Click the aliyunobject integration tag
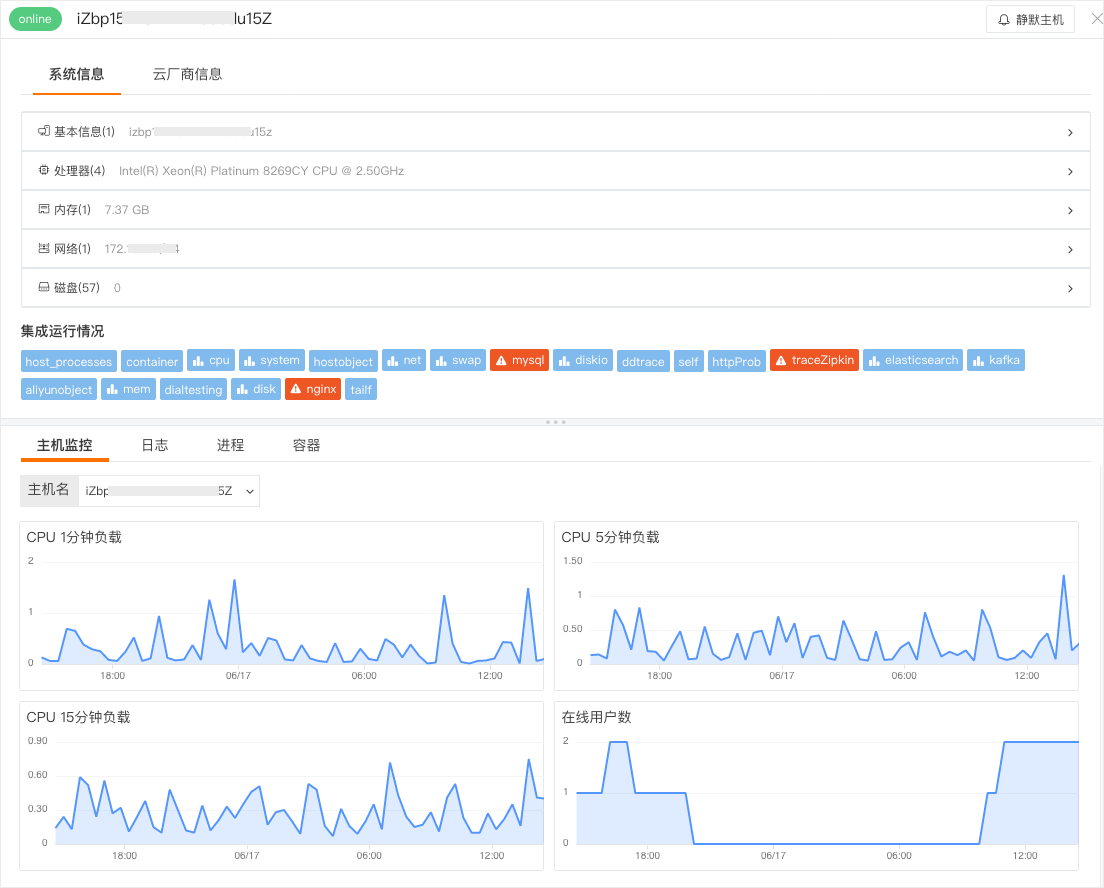The width and height of the screenshot is (1104, 888). tap(59, 389)
